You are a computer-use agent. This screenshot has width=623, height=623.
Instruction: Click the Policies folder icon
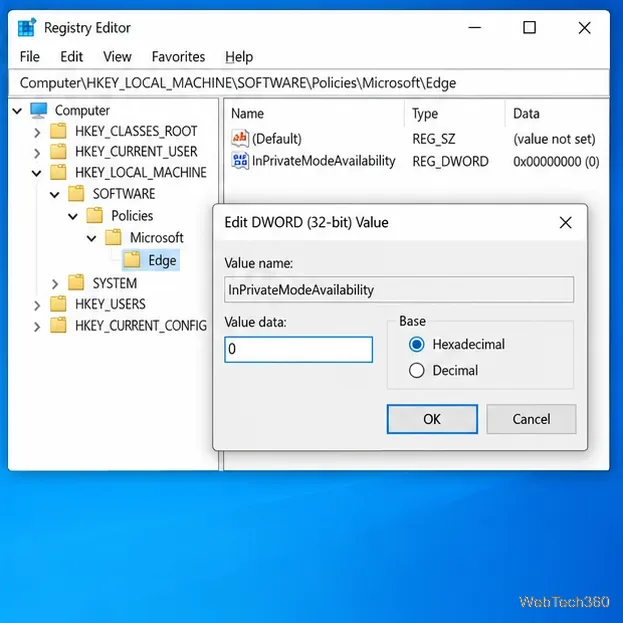pos(95,215)
